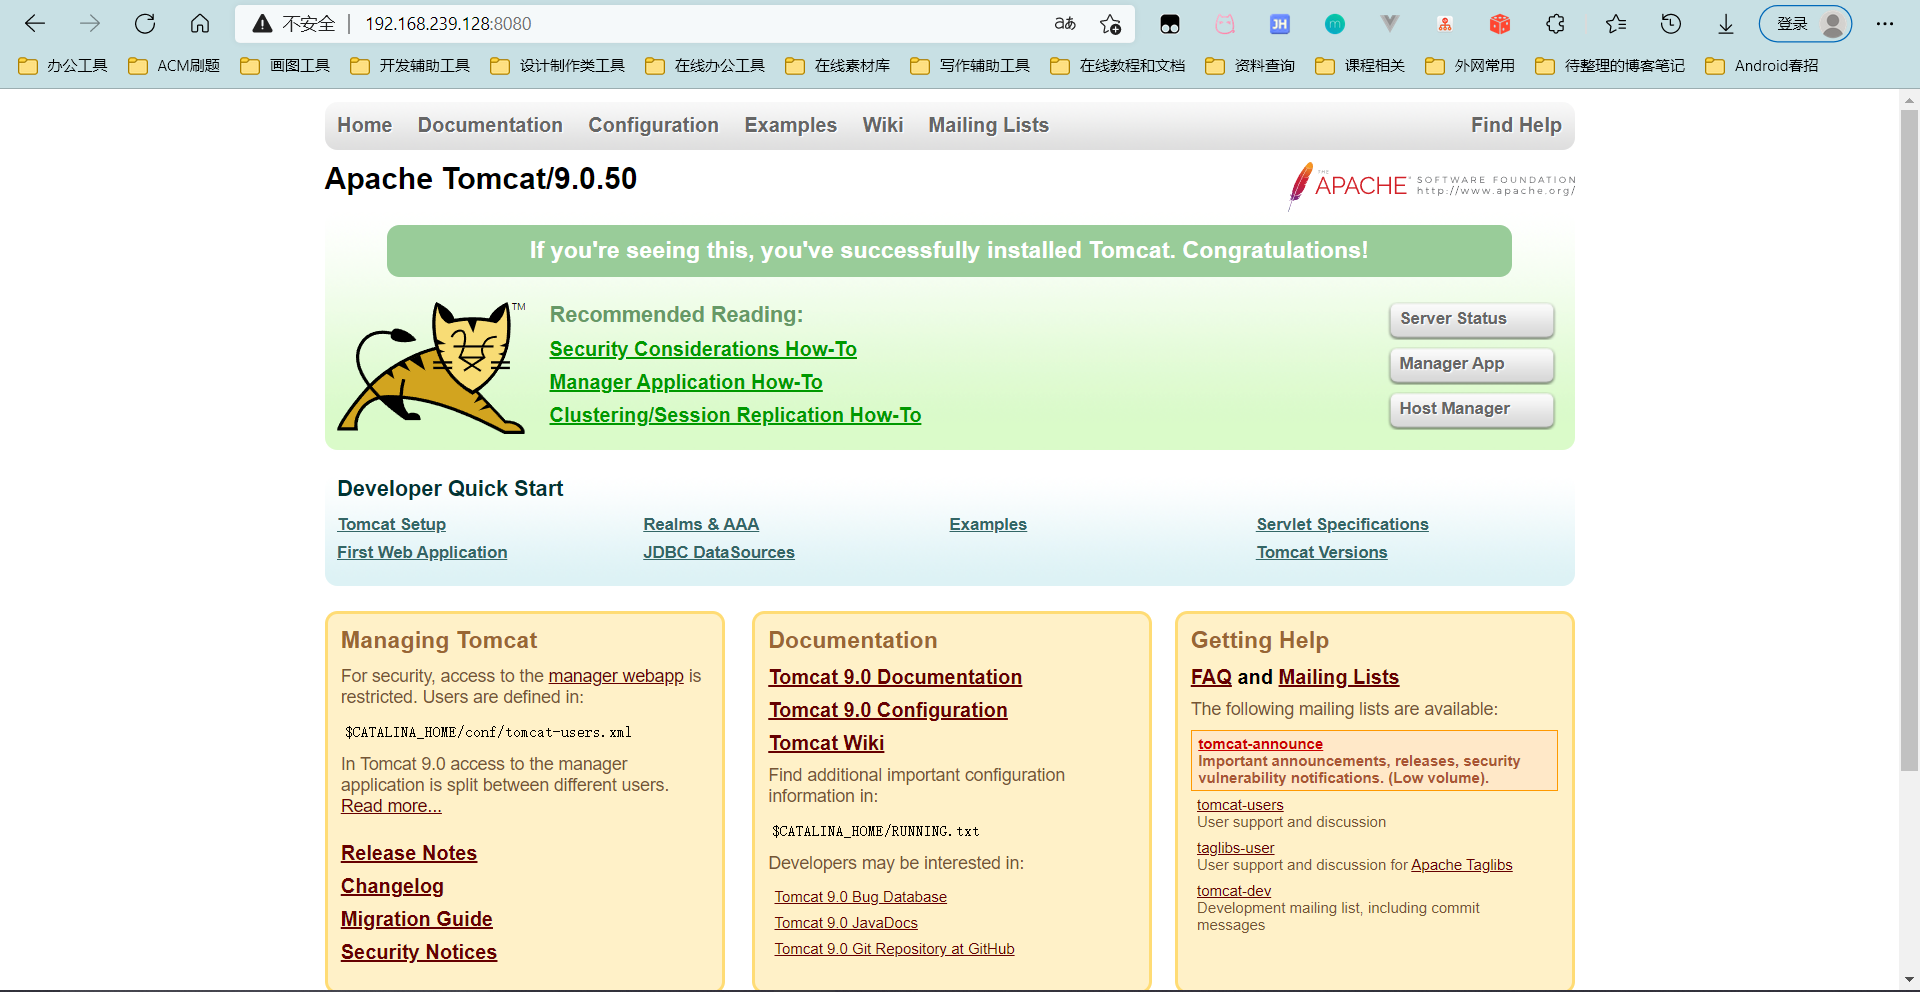The image size is (1920, 992).
Task: Expand the 在线素材库 bookmark folder
Action: tap(838, 66)
